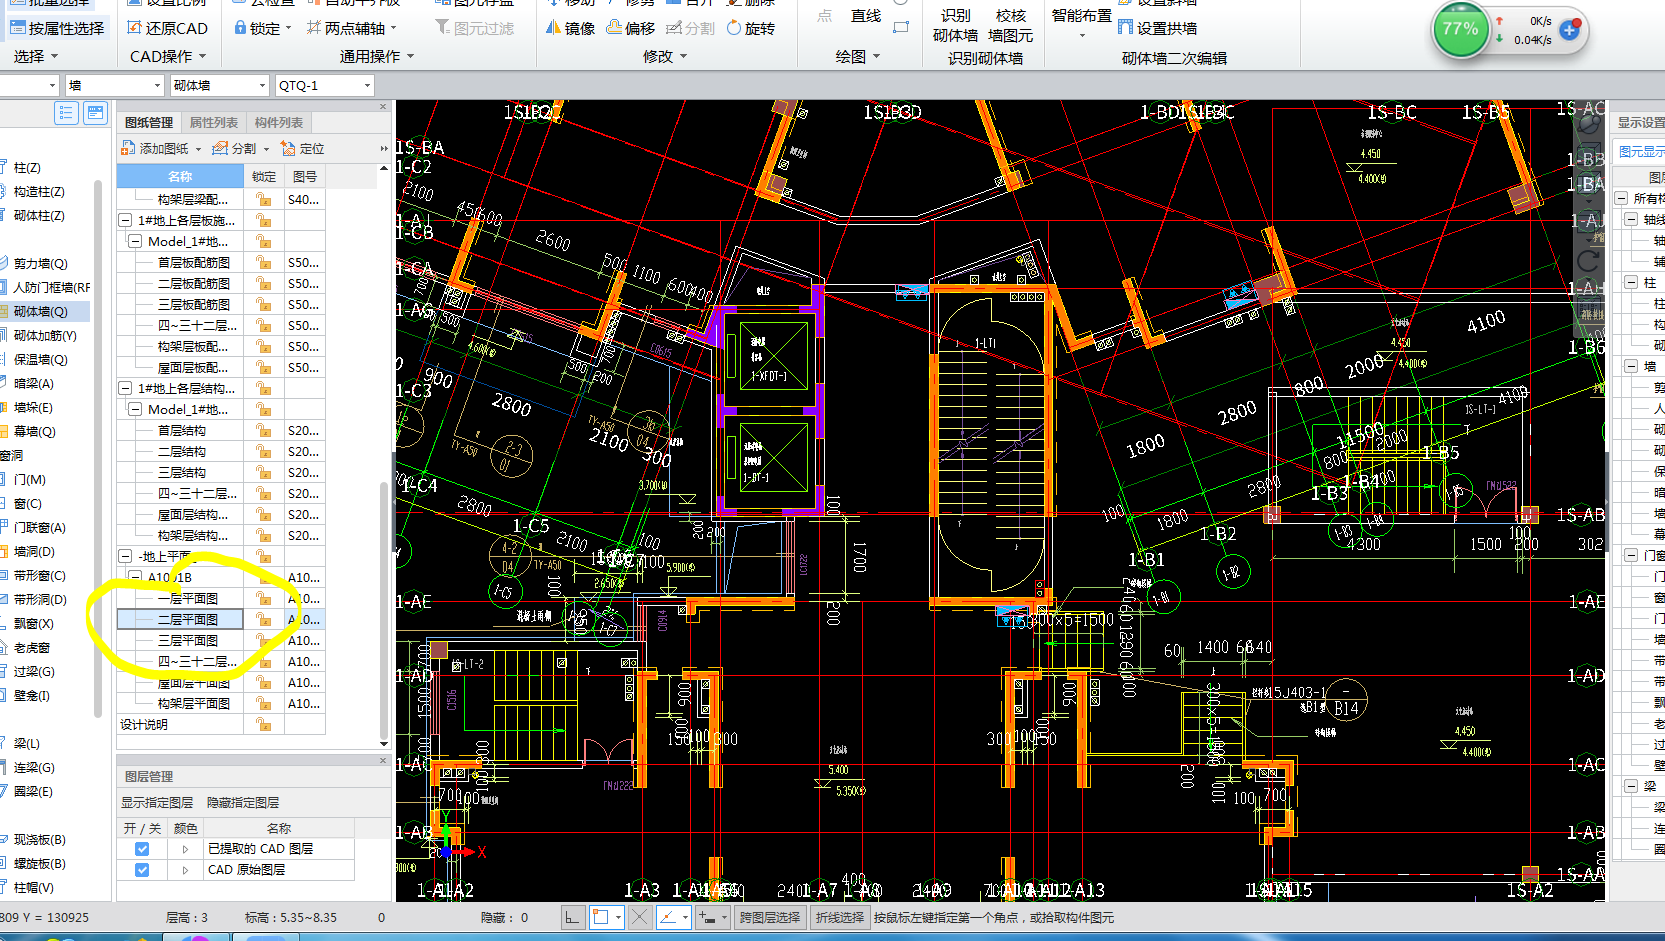
Task: Switch to the 属性列表 tab
Action: (x=214, y=122)
